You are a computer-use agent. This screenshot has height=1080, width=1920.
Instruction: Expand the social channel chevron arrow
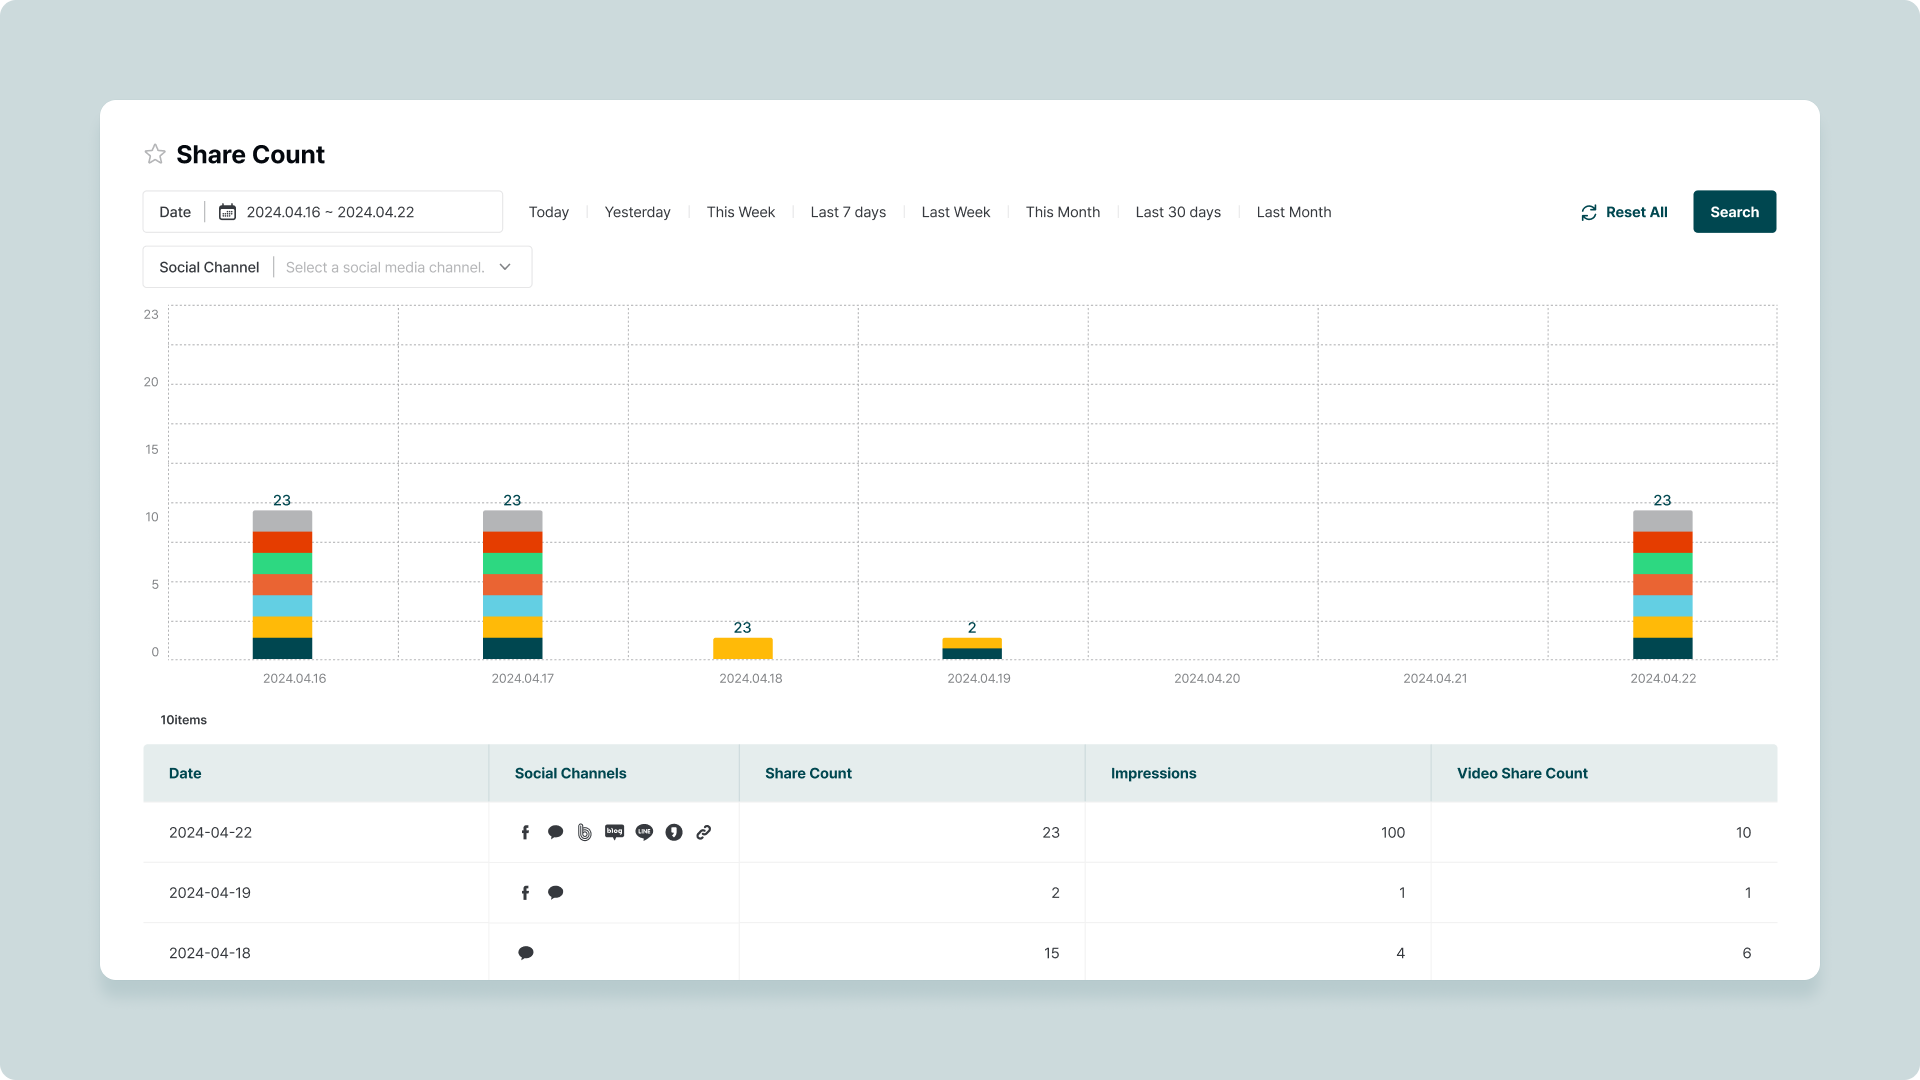(505, 267)
